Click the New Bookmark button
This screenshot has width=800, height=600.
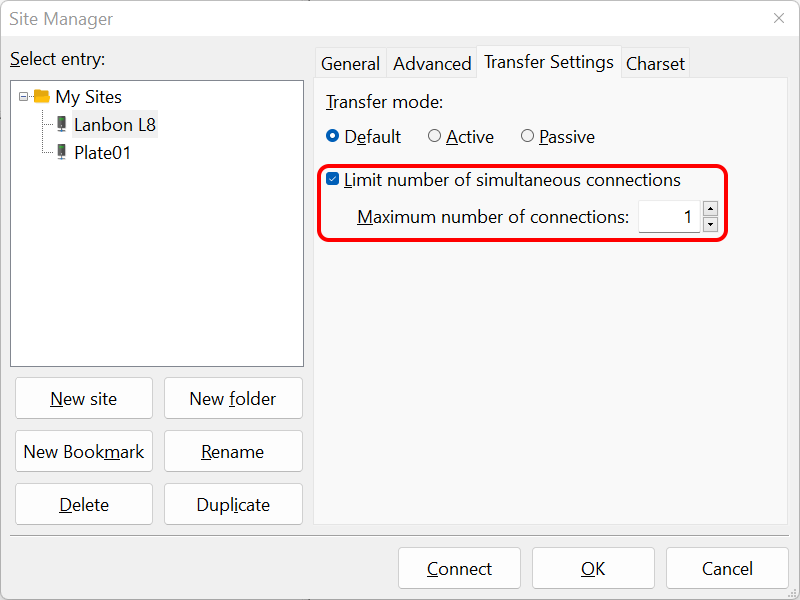point(84,451)
